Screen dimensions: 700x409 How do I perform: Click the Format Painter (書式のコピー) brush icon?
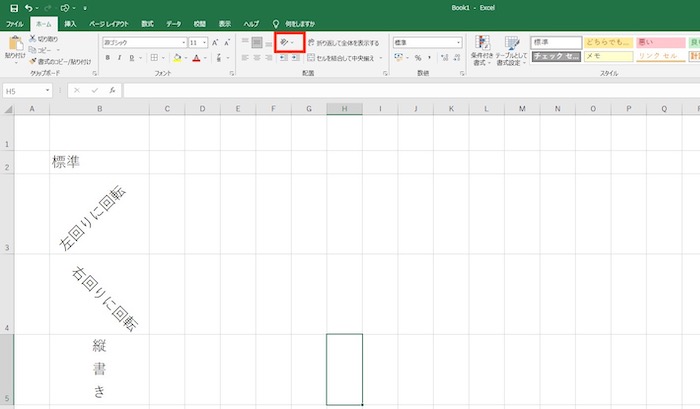[x=33, y=61]
